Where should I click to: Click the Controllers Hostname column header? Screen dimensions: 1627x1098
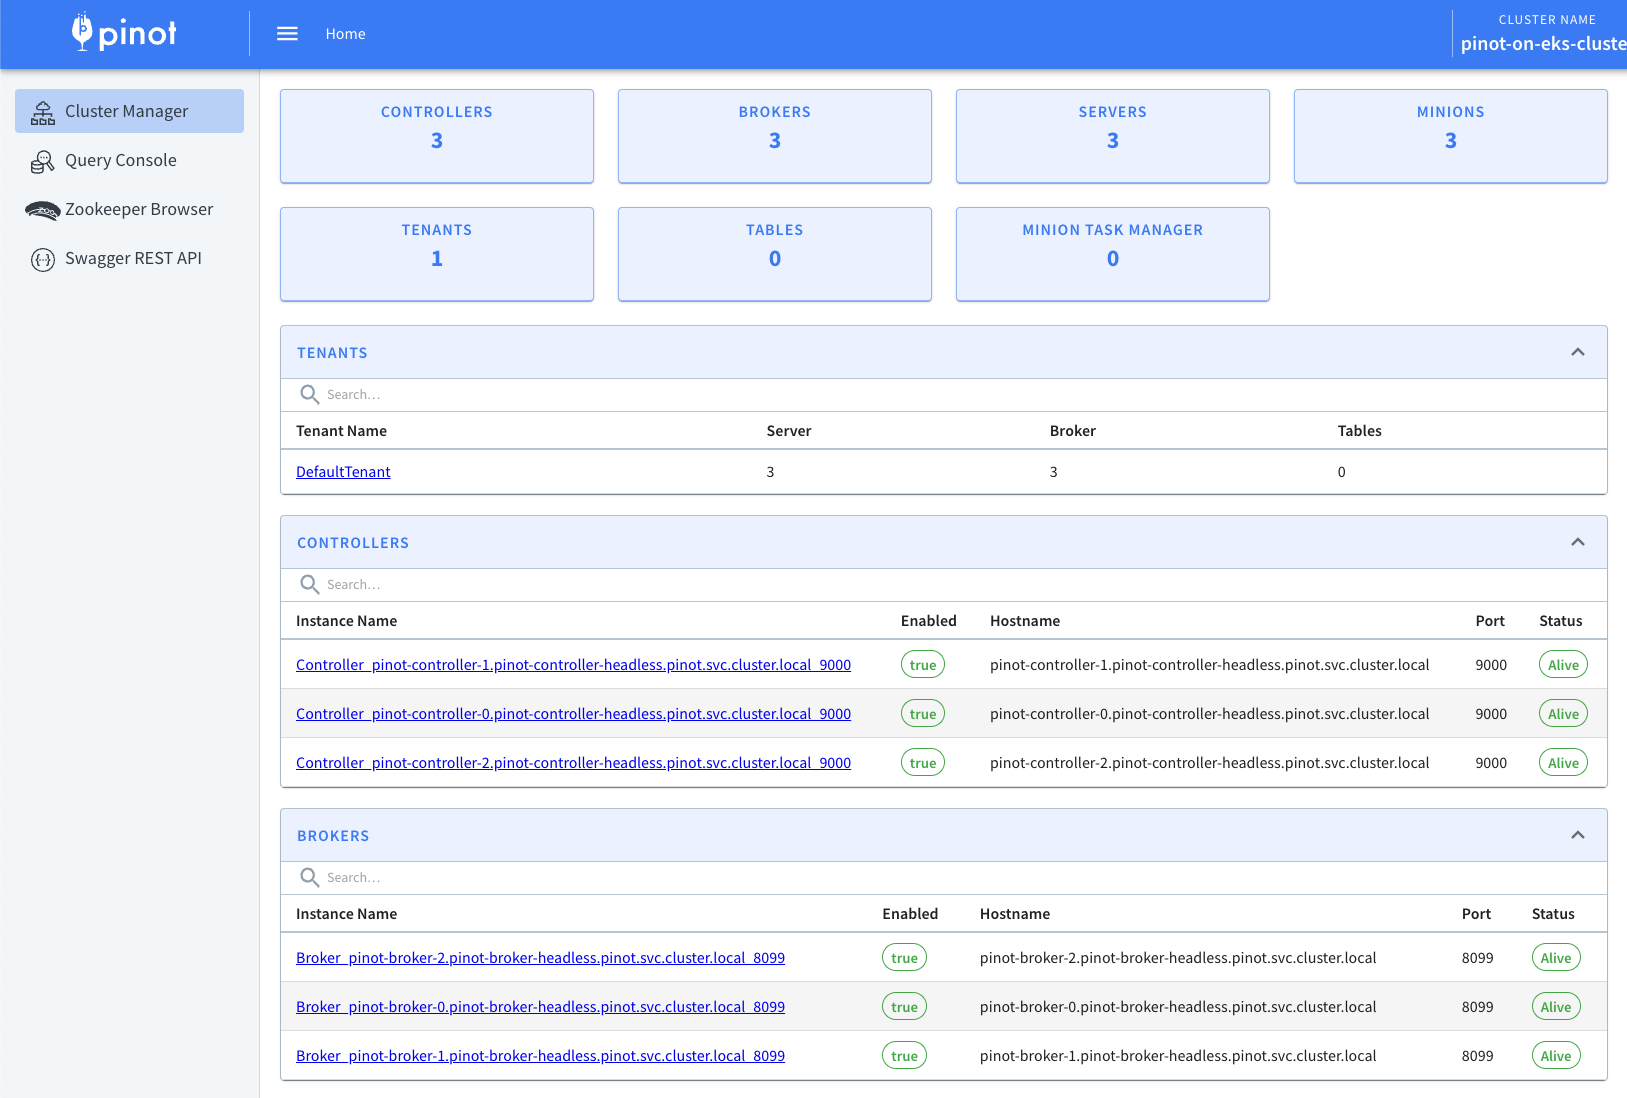click(1025, 621)
